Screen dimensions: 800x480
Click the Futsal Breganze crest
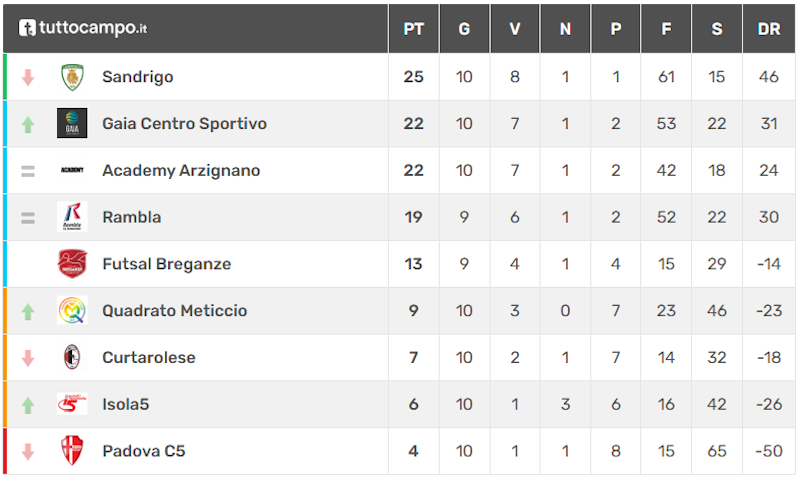72,264
